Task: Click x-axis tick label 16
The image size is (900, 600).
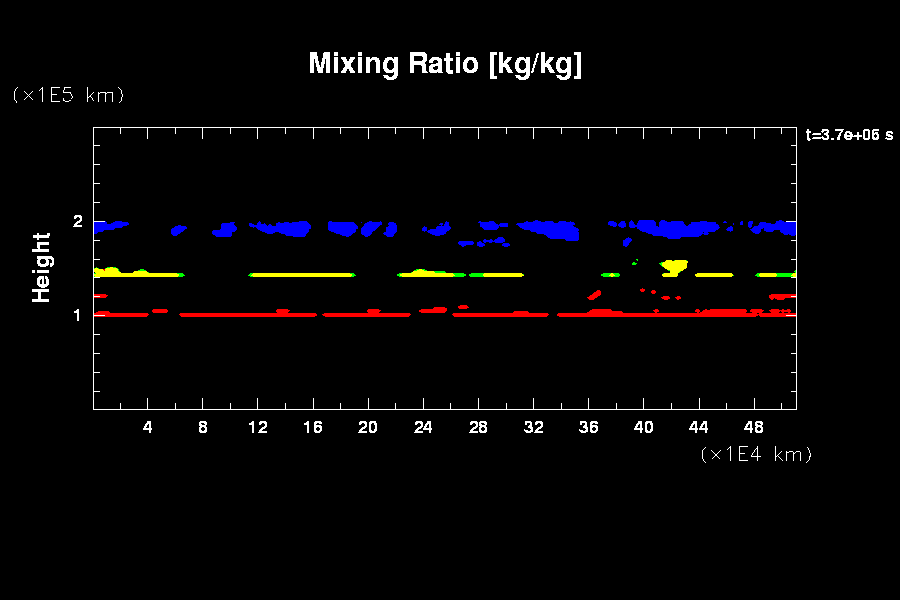Action: tap(314, 428)
